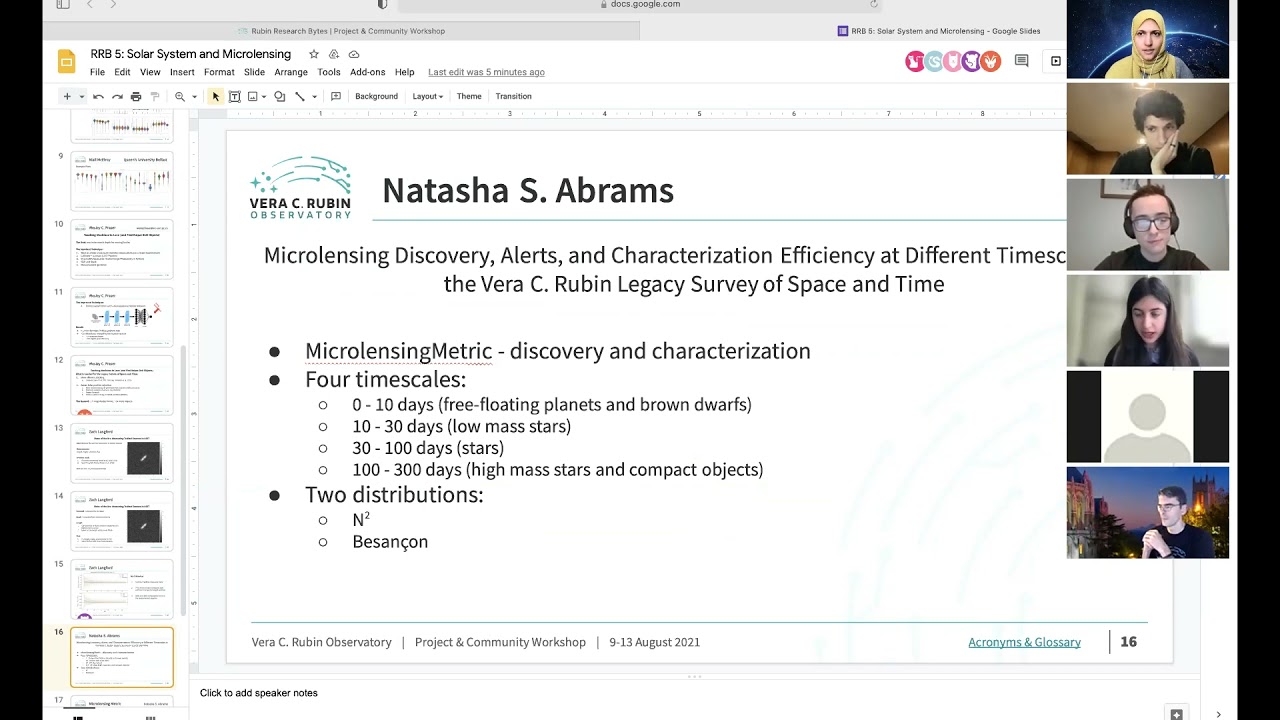Select slide 12 thumbnail
Image resolution: width=1280 pixels, height=720 pixels.
click(121, 385)
